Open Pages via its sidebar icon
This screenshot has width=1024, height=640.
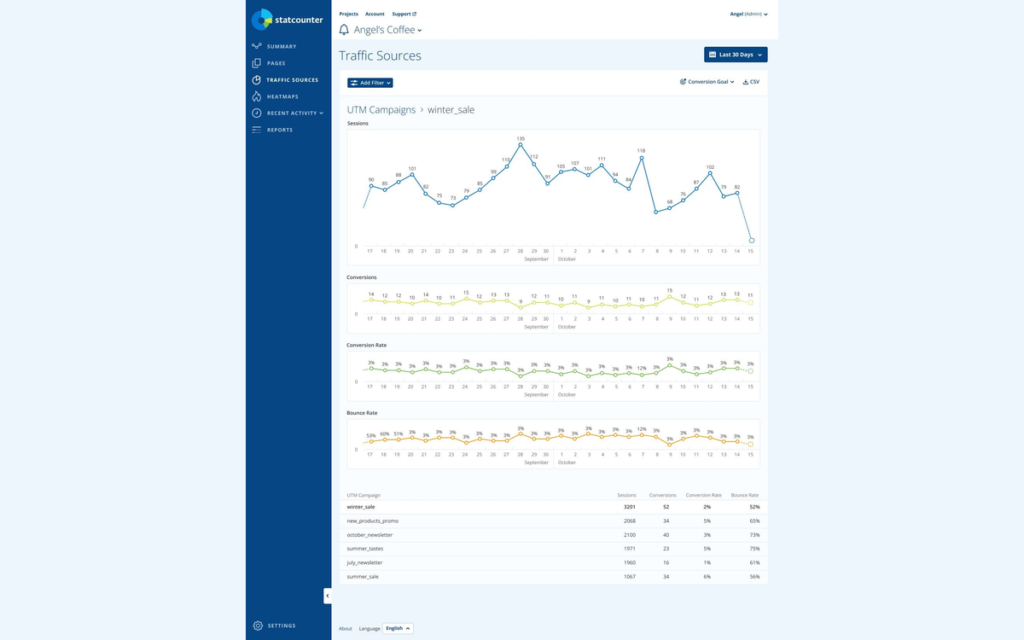pos(257,63)
